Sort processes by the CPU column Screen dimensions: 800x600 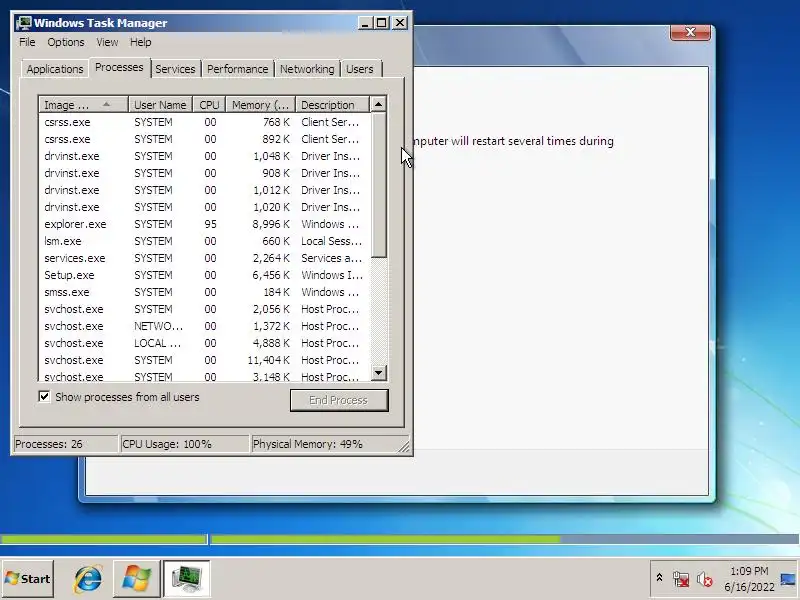[209, 105]
